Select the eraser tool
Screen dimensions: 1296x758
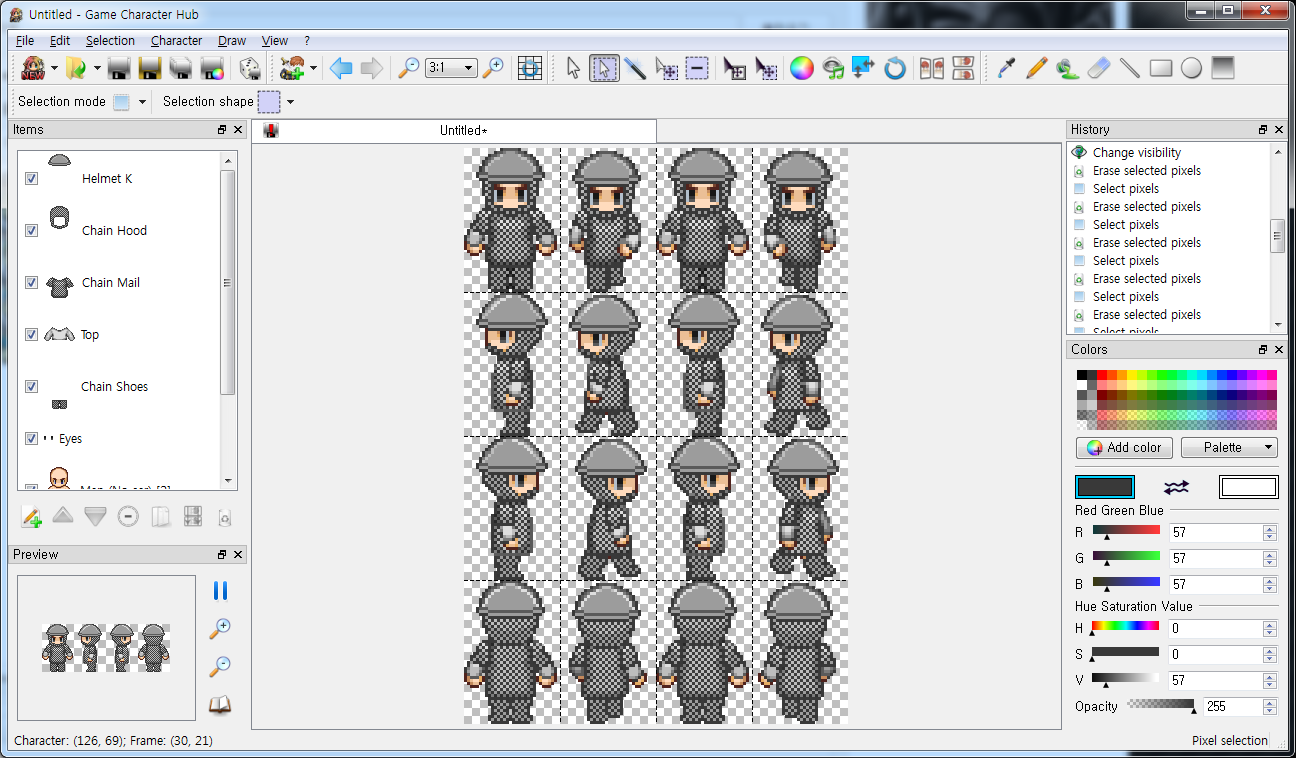coord(1099,68)
